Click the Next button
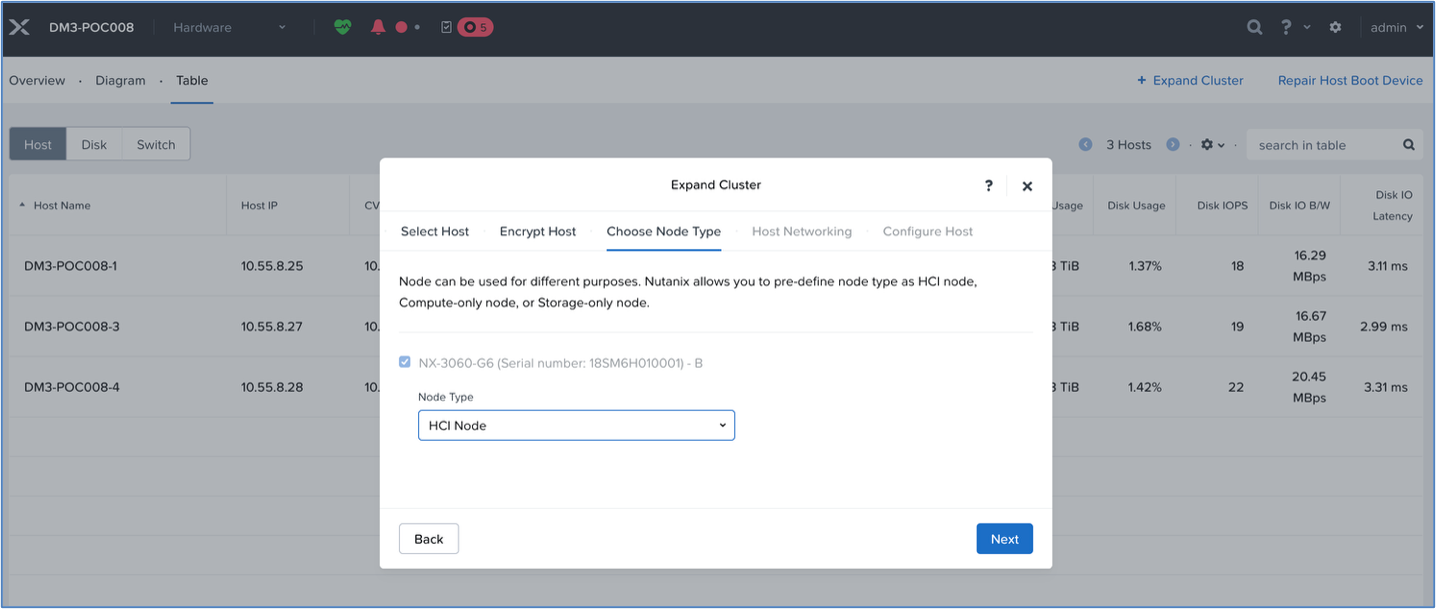1436x609 pixels. (1005, 539)
